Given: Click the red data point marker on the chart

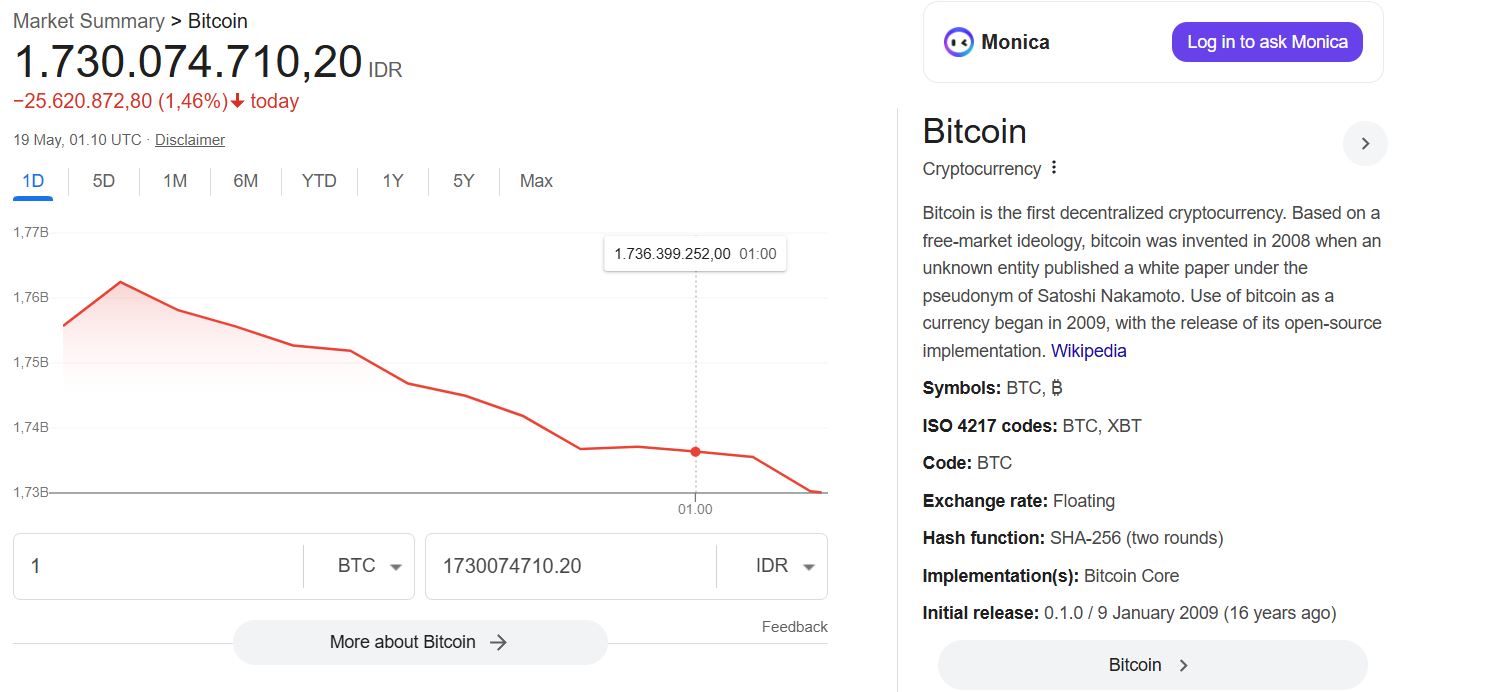Looking at the screenshot, I should pos(695,451).
